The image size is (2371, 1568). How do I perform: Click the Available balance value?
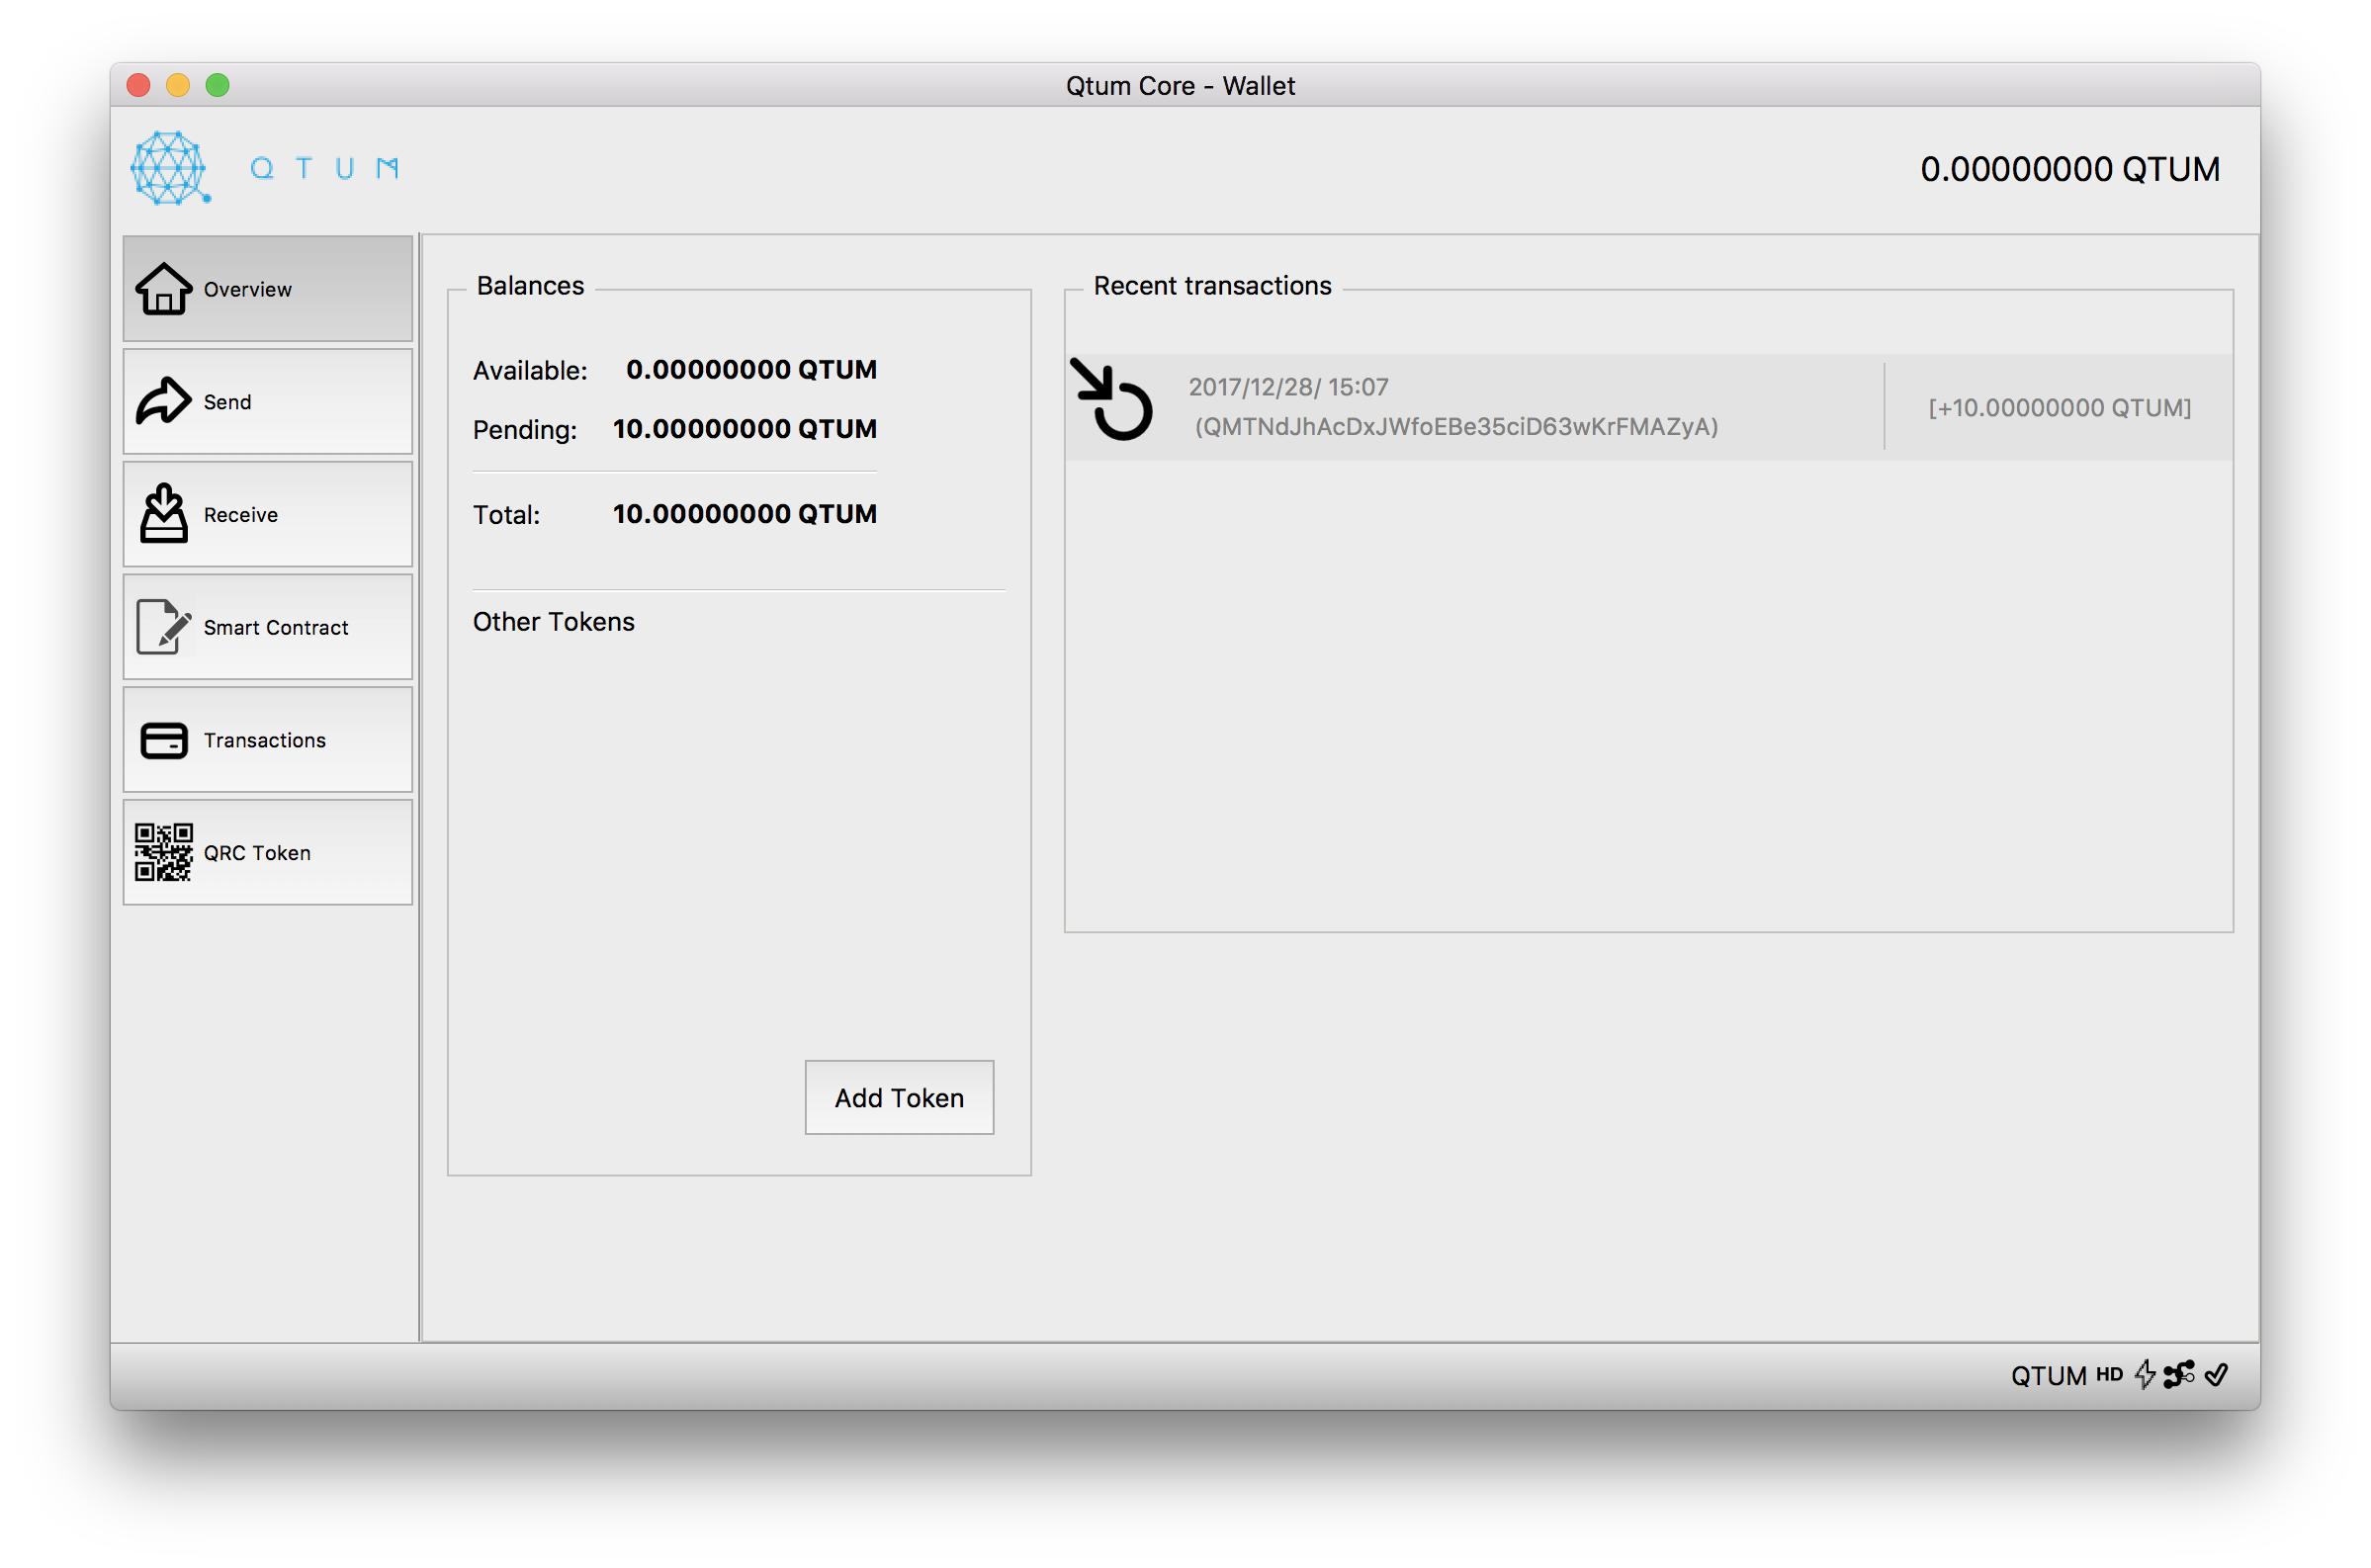[x=753, y=371]
